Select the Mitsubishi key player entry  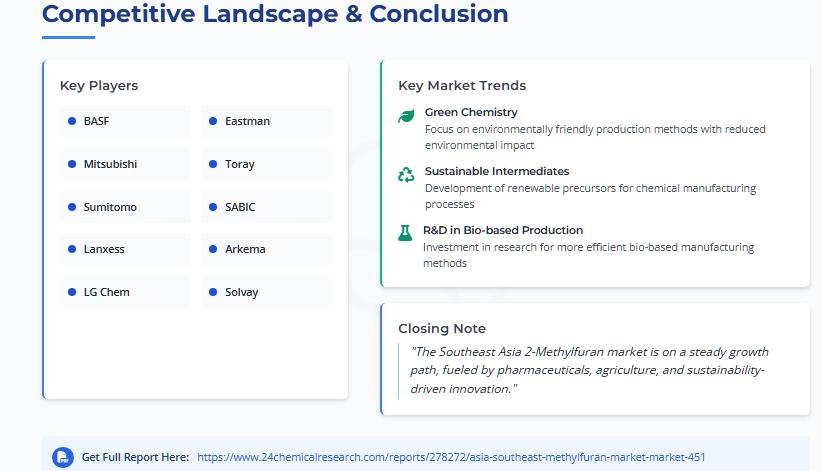(125, 164)
